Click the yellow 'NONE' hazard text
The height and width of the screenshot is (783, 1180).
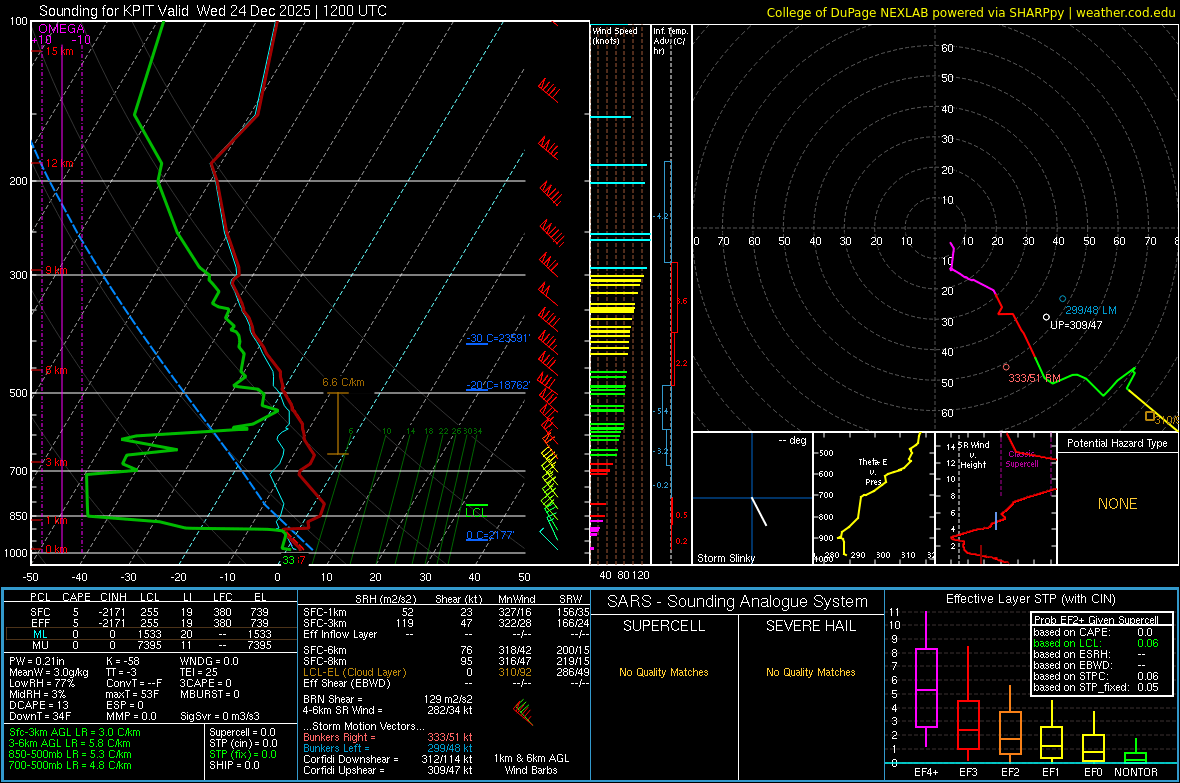[1117, 504]
